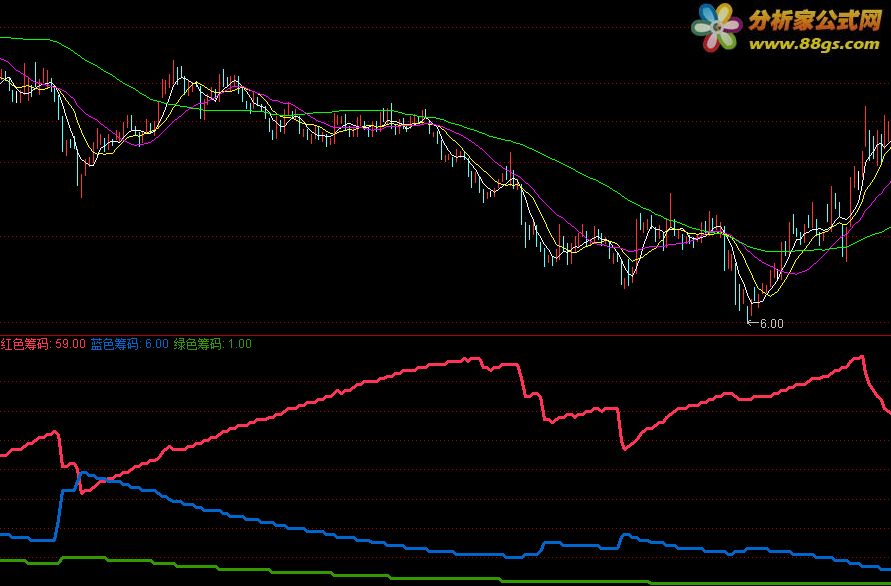Click the 绿色筹码 indicator label
This screenshot has height=586, width=891.
coord(198,344)
